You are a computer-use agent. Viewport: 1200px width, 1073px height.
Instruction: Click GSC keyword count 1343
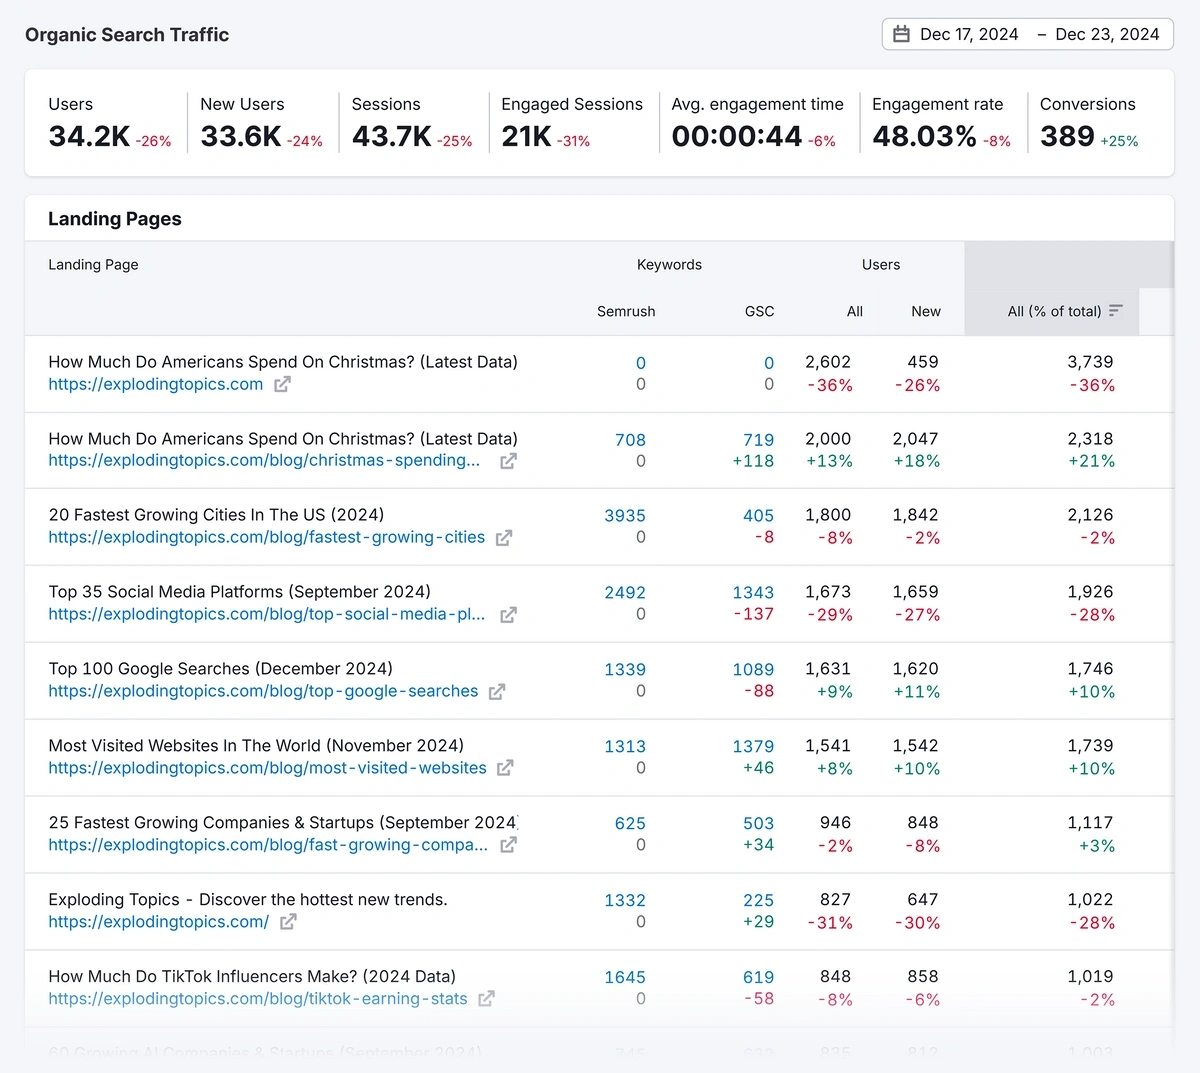click(x=753, y=593)
